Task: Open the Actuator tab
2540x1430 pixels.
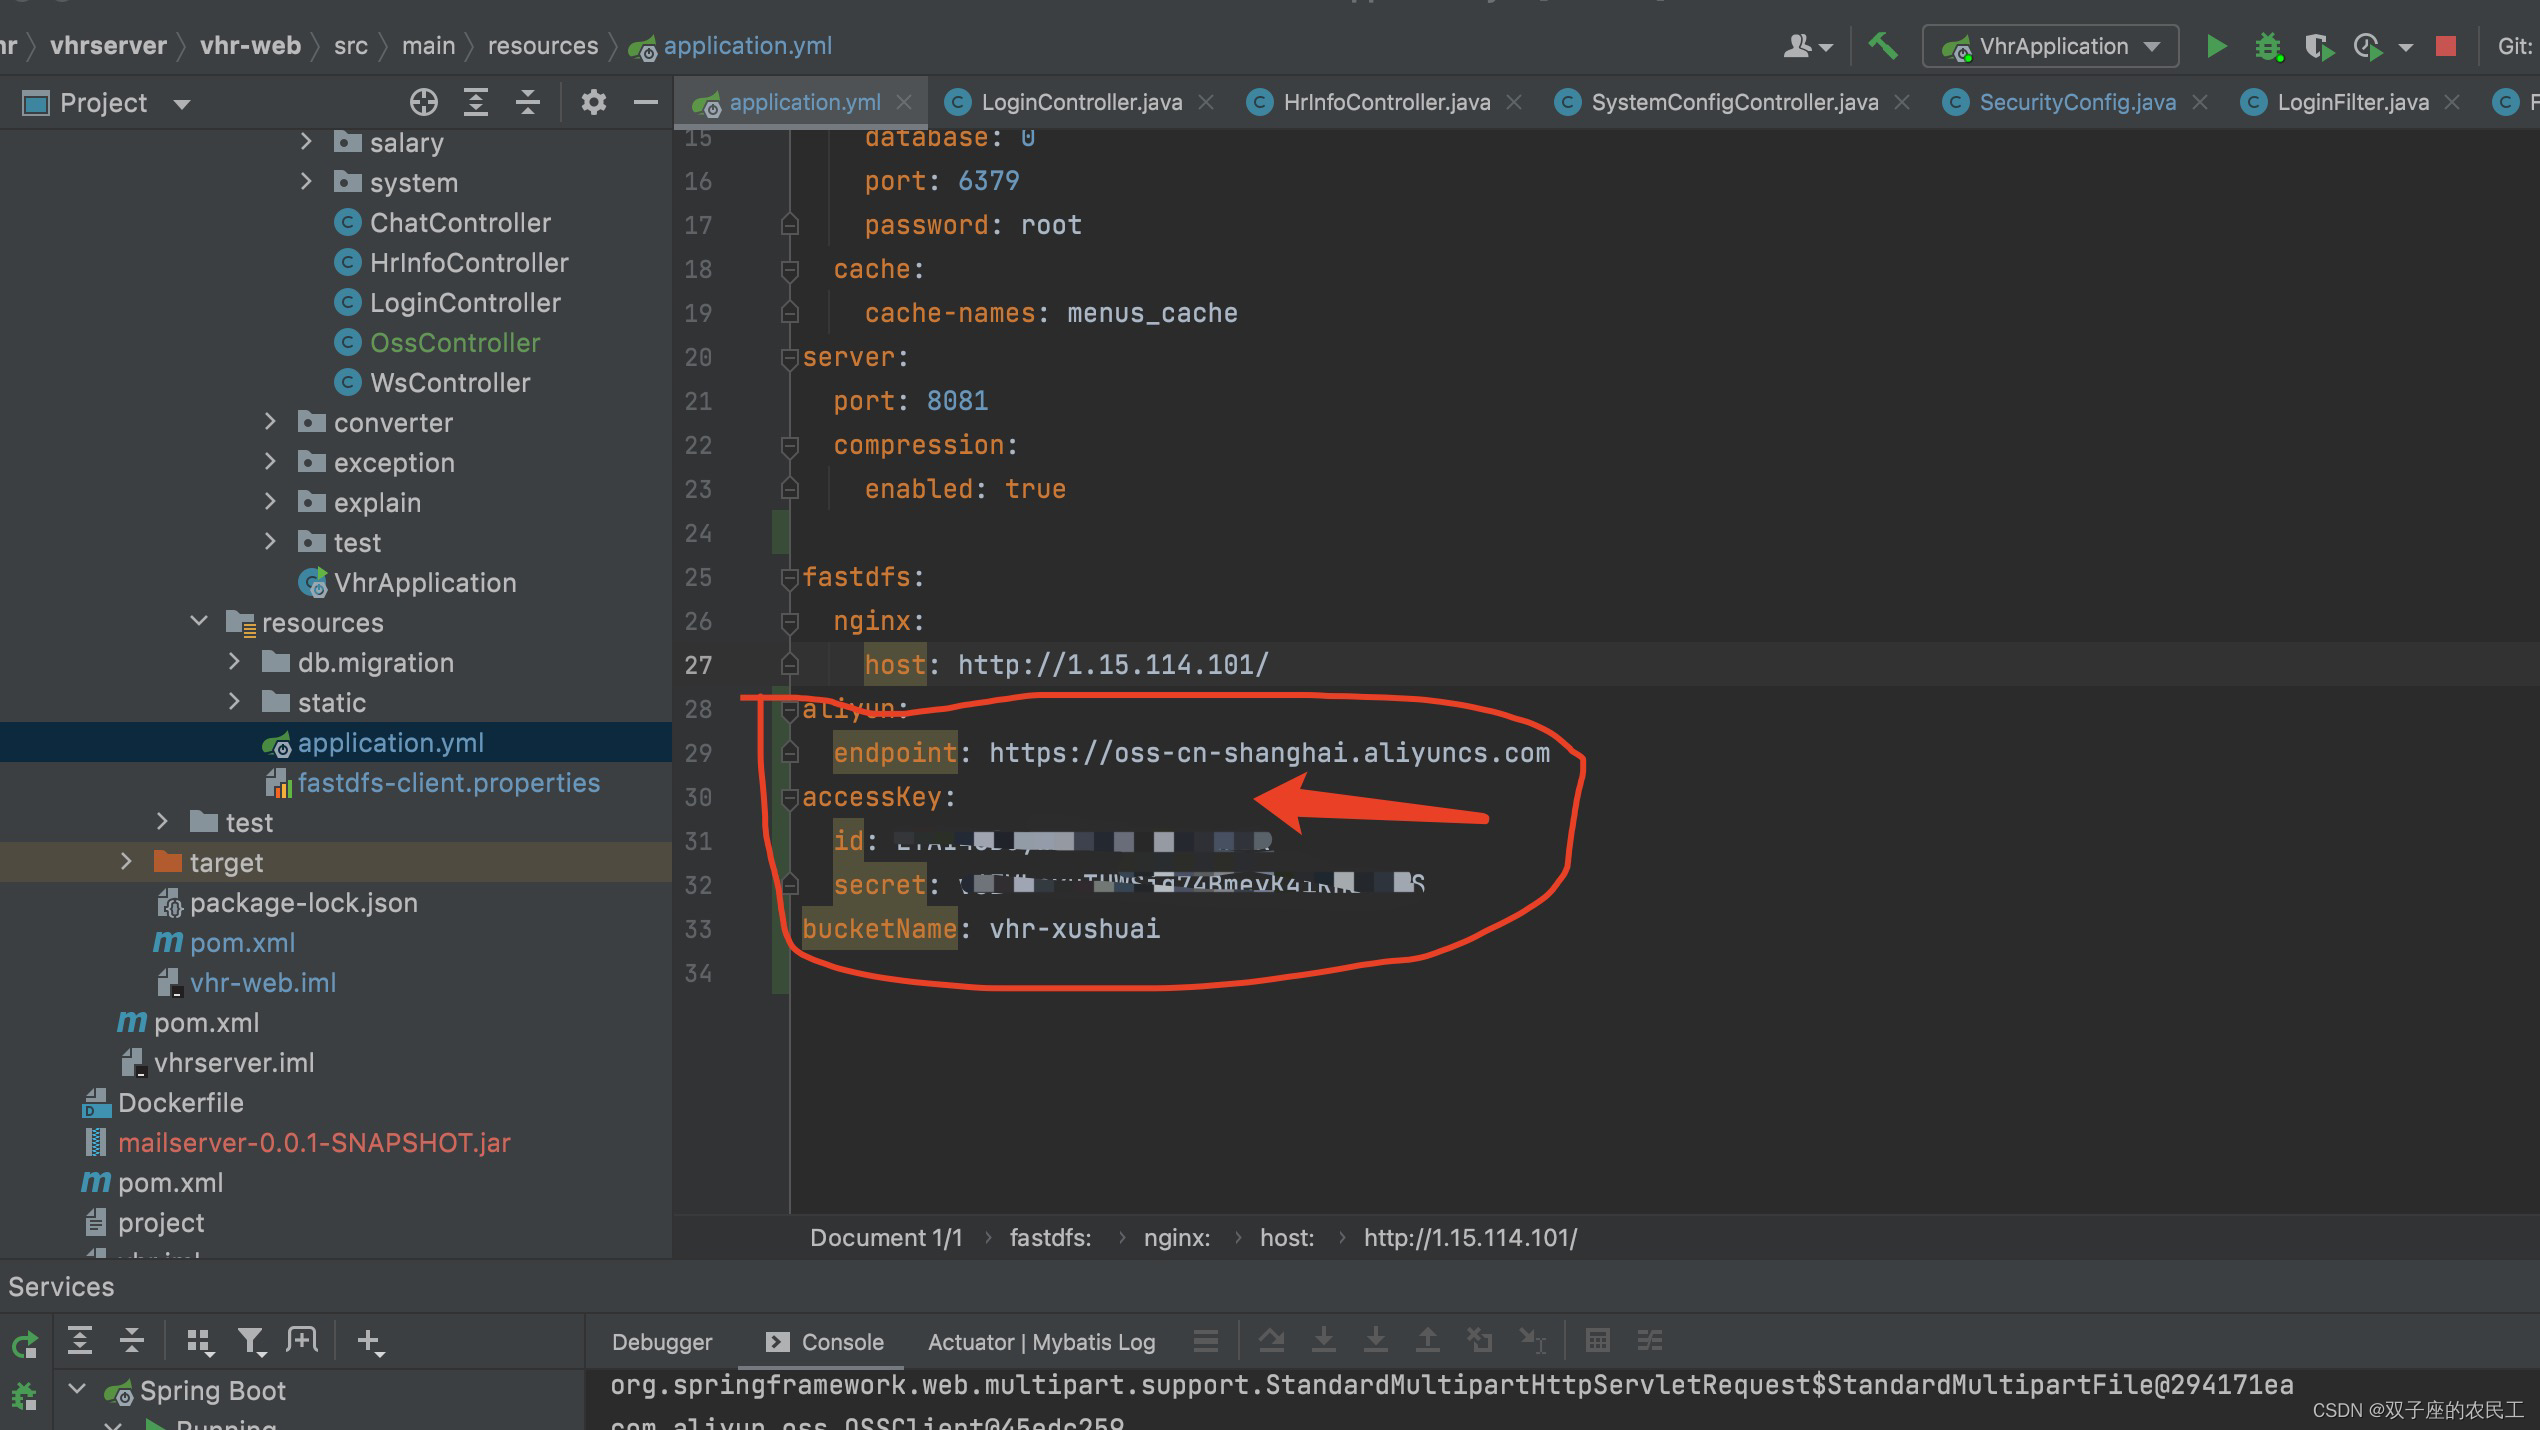Action: click(970, 1342)
